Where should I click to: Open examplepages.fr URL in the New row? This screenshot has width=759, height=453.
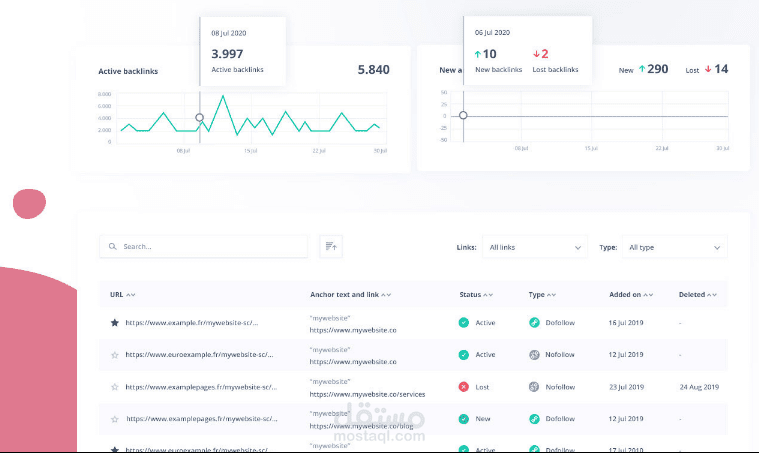pyautogui.click(x=202, y=419)
